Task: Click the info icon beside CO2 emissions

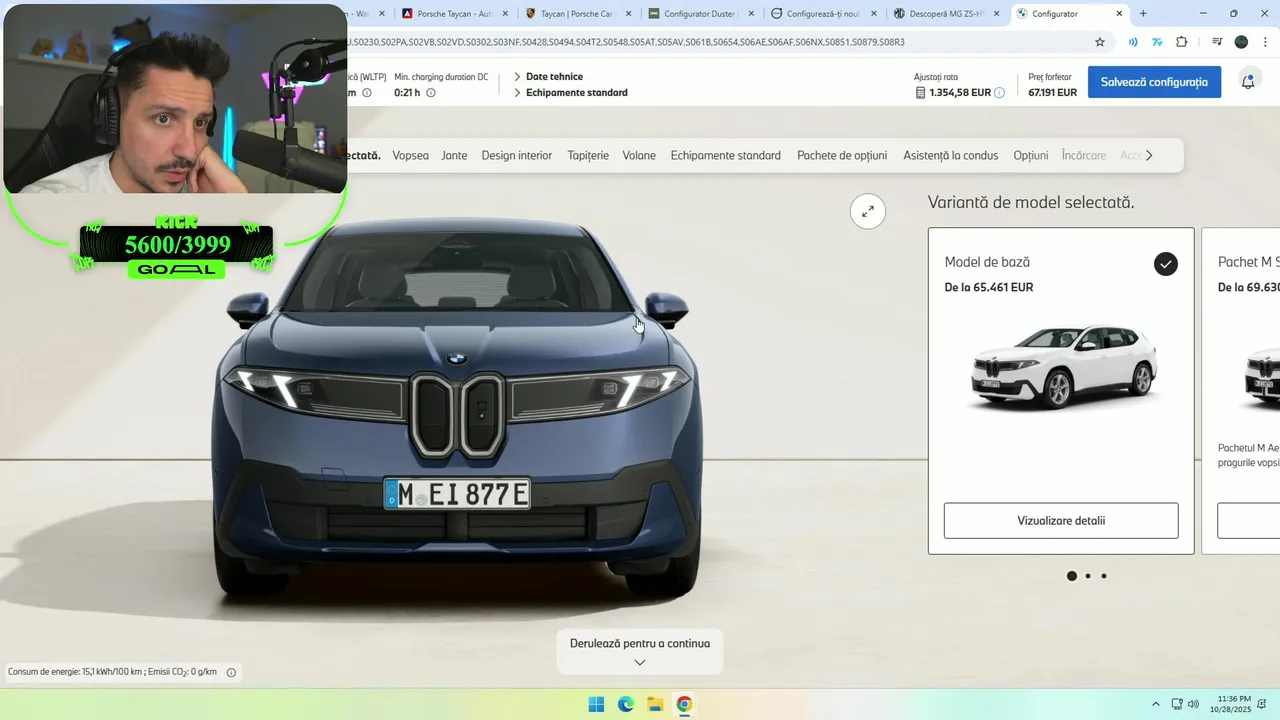Action: tap(231, 672)
